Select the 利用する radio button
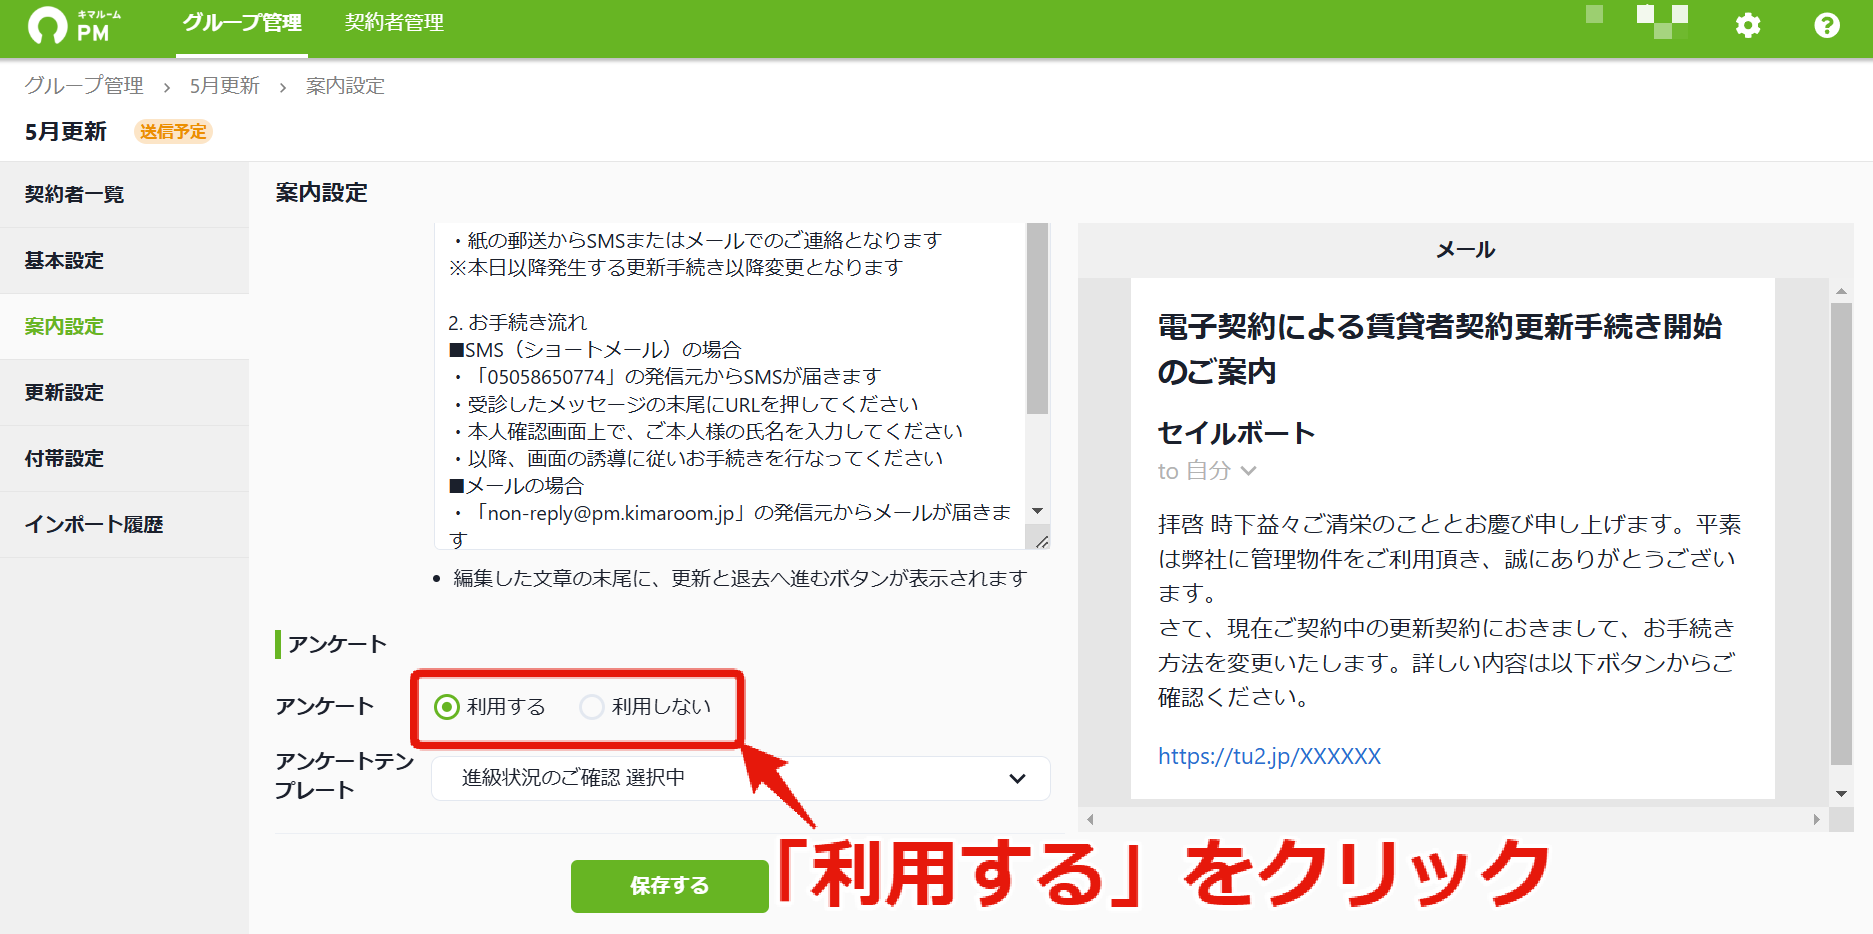Image resolution: width=1873 pixels, height=934 pixels. [x=447, y=707]
